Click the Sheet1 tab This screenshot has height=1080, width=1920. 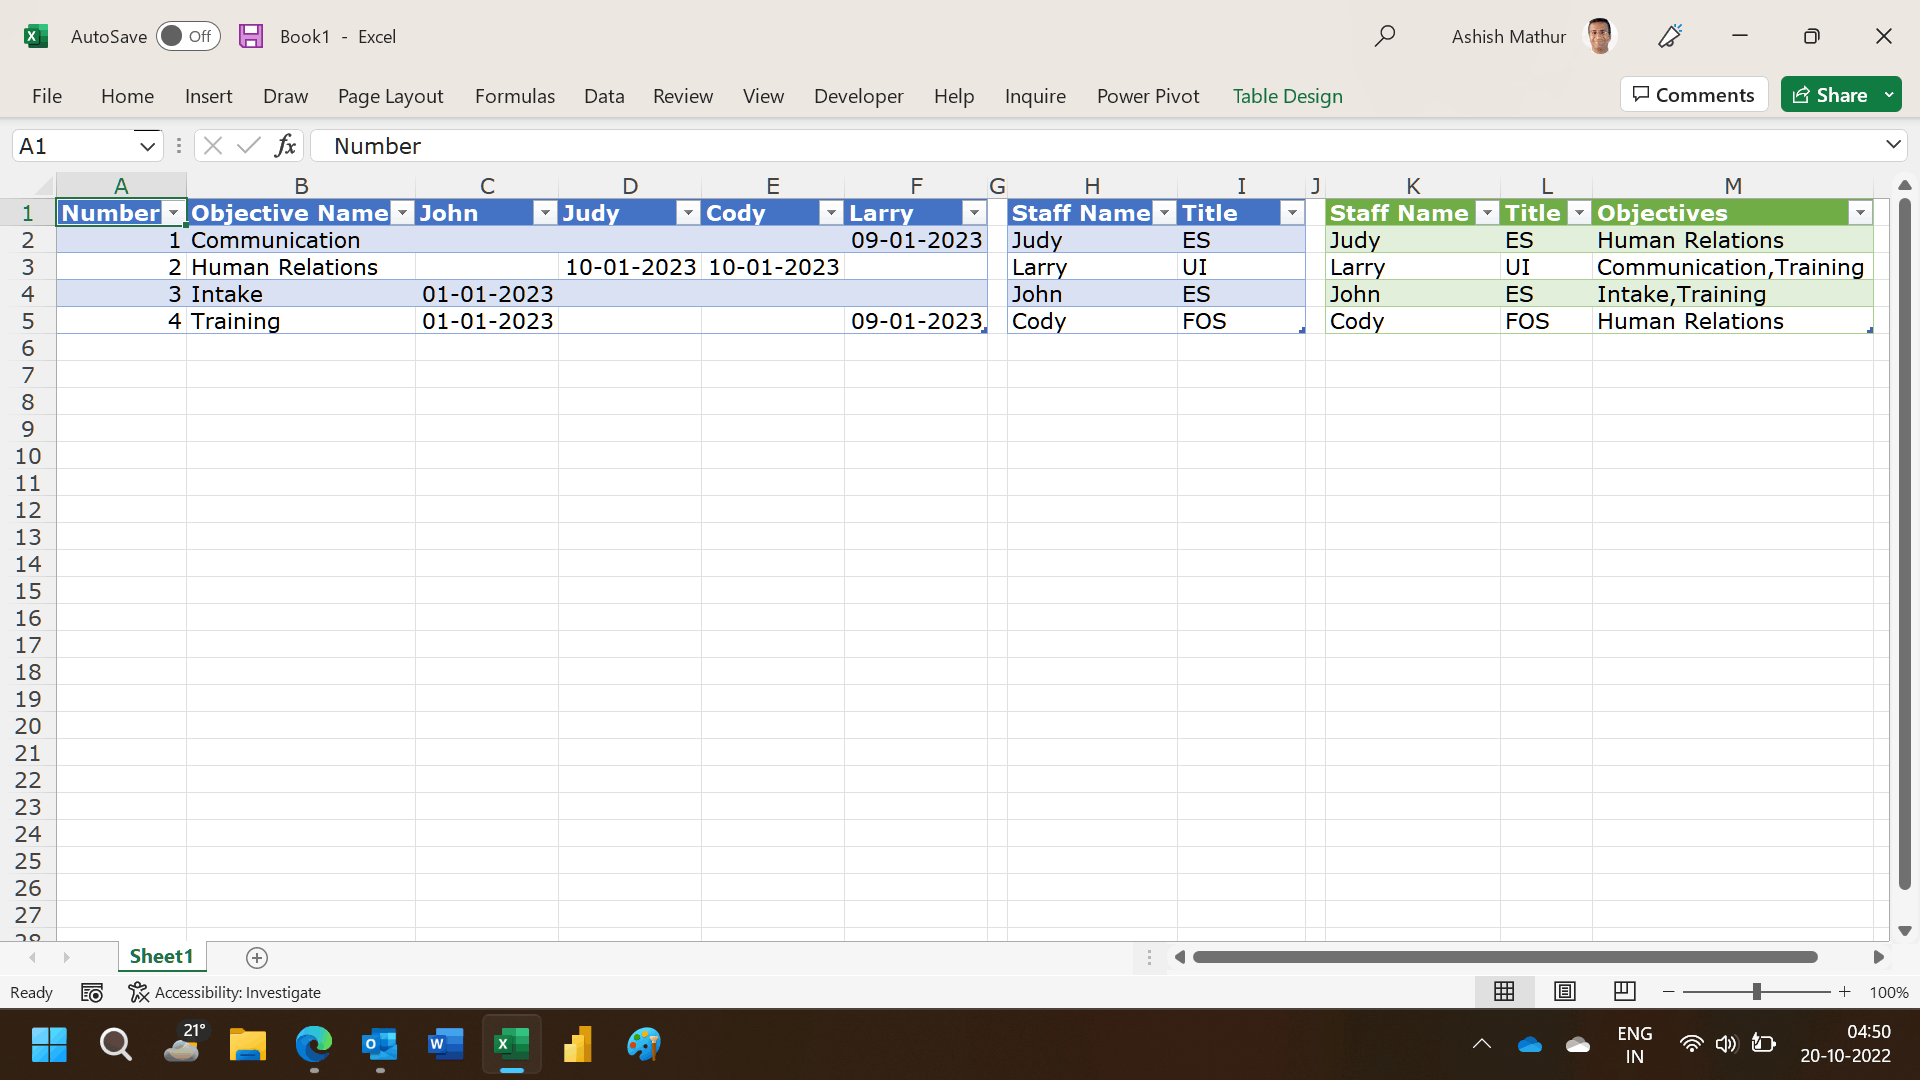coord(161,957)
